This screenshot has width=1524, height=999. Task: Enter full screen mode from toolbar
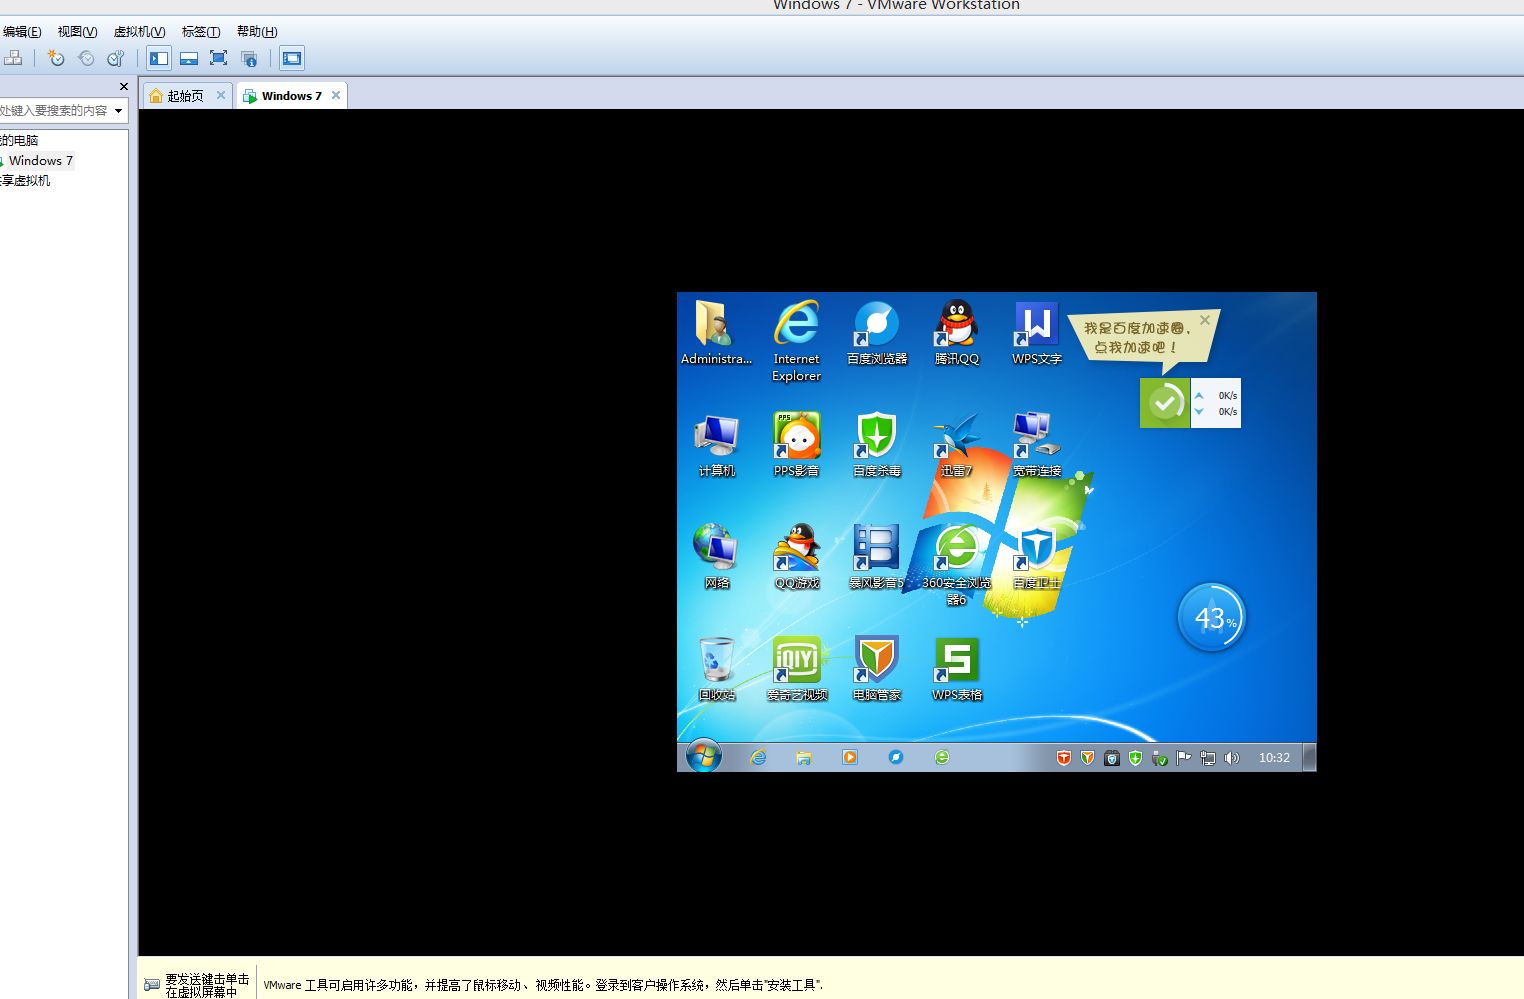coord(219,58)
